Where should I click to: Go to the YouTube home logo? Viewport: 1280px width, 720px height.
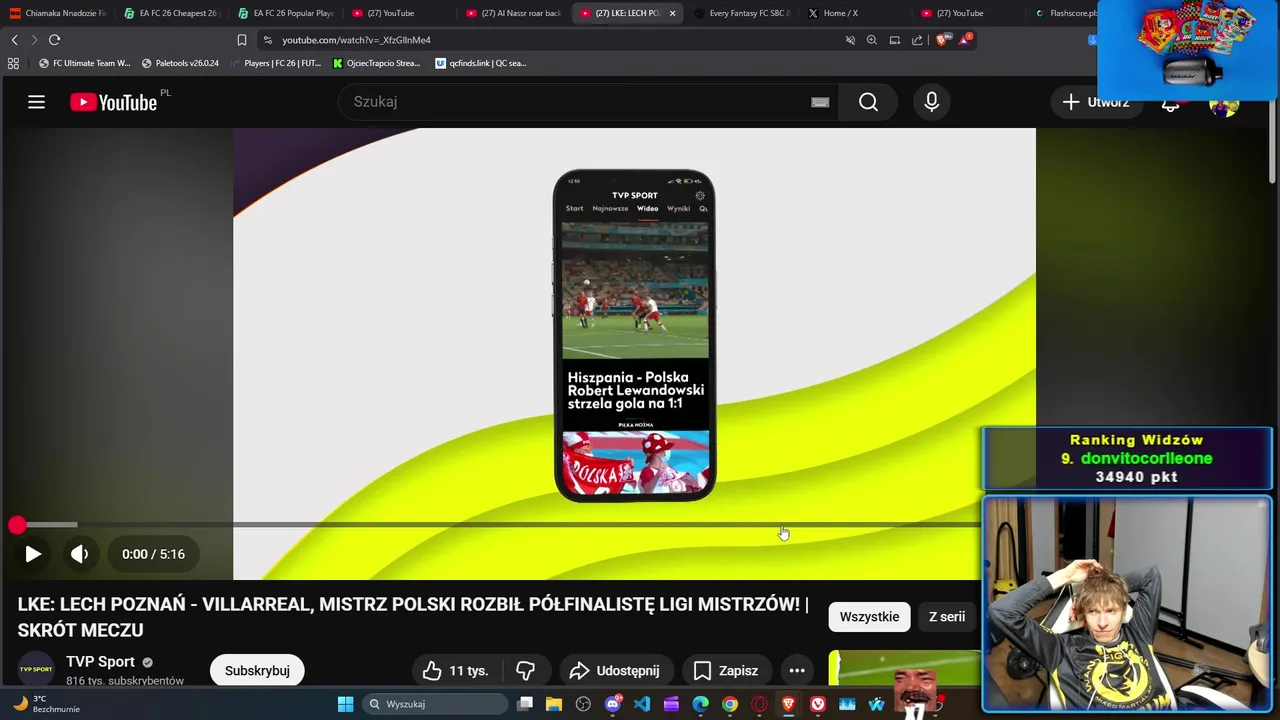tap(113, 102)
